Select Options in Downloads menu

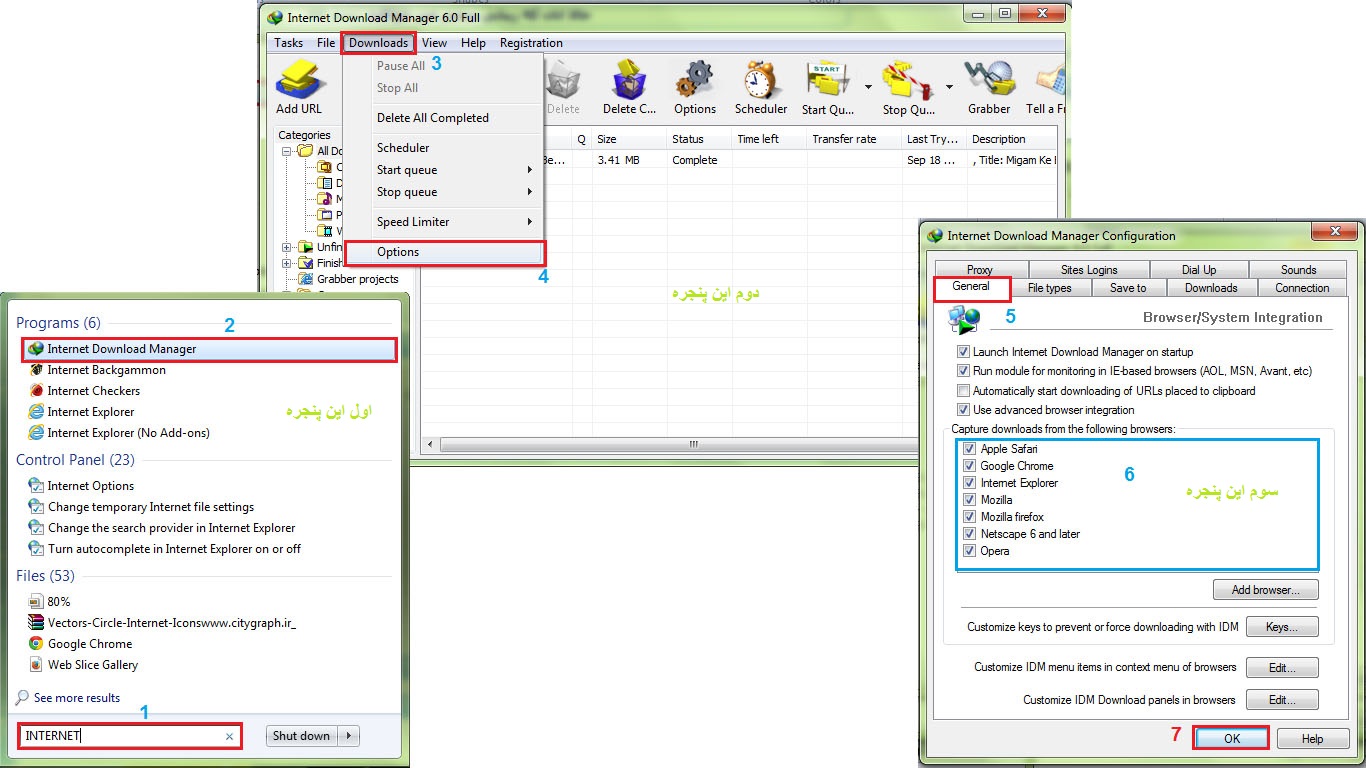pos(443,252)
